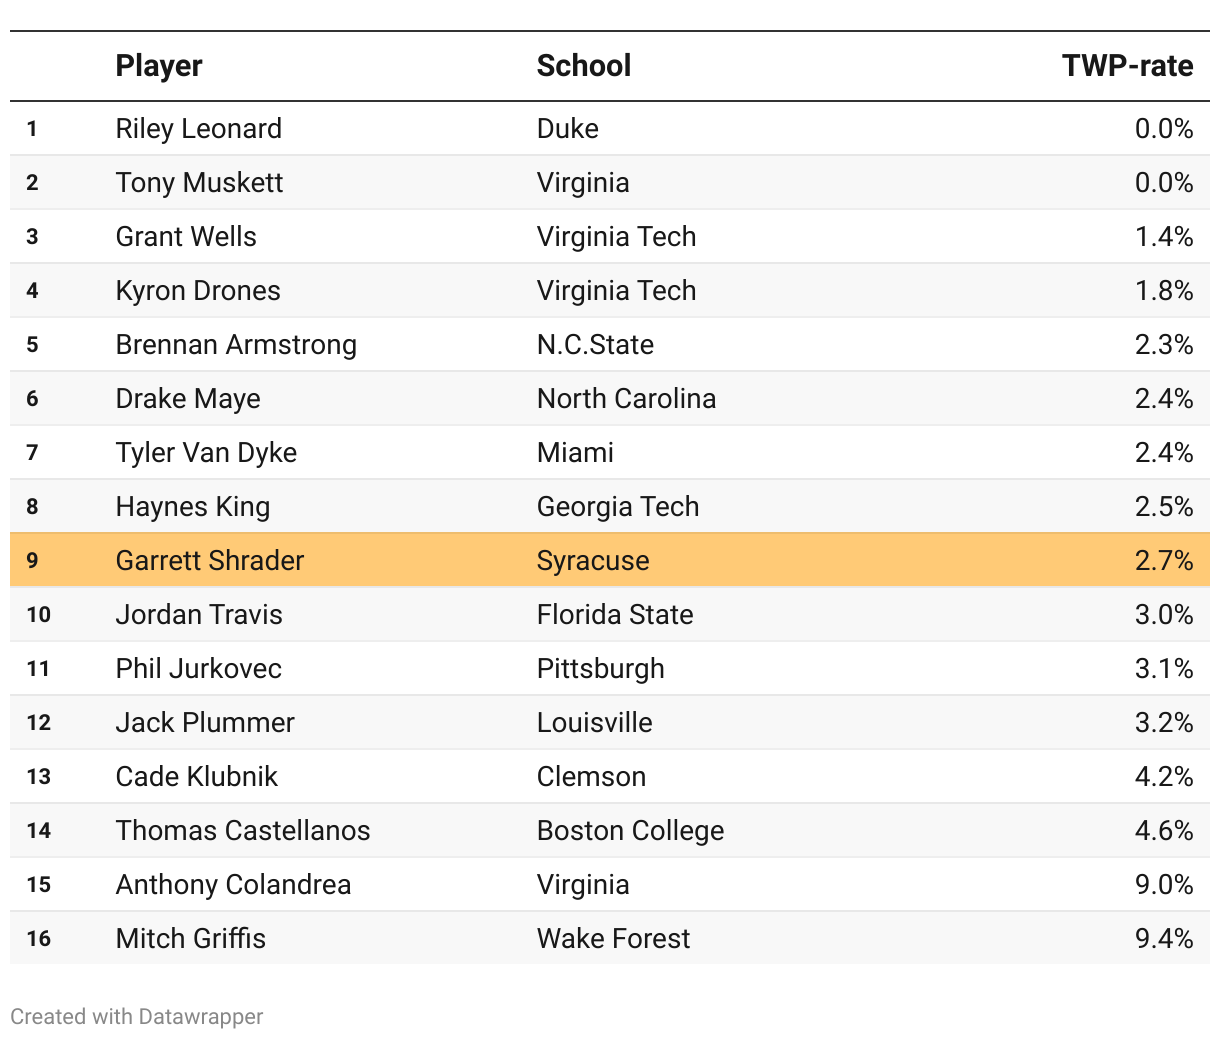Click the North Carolina school cell
Image resolution: width=1220 pixels, height=1040 pixels.
[626, 399]
